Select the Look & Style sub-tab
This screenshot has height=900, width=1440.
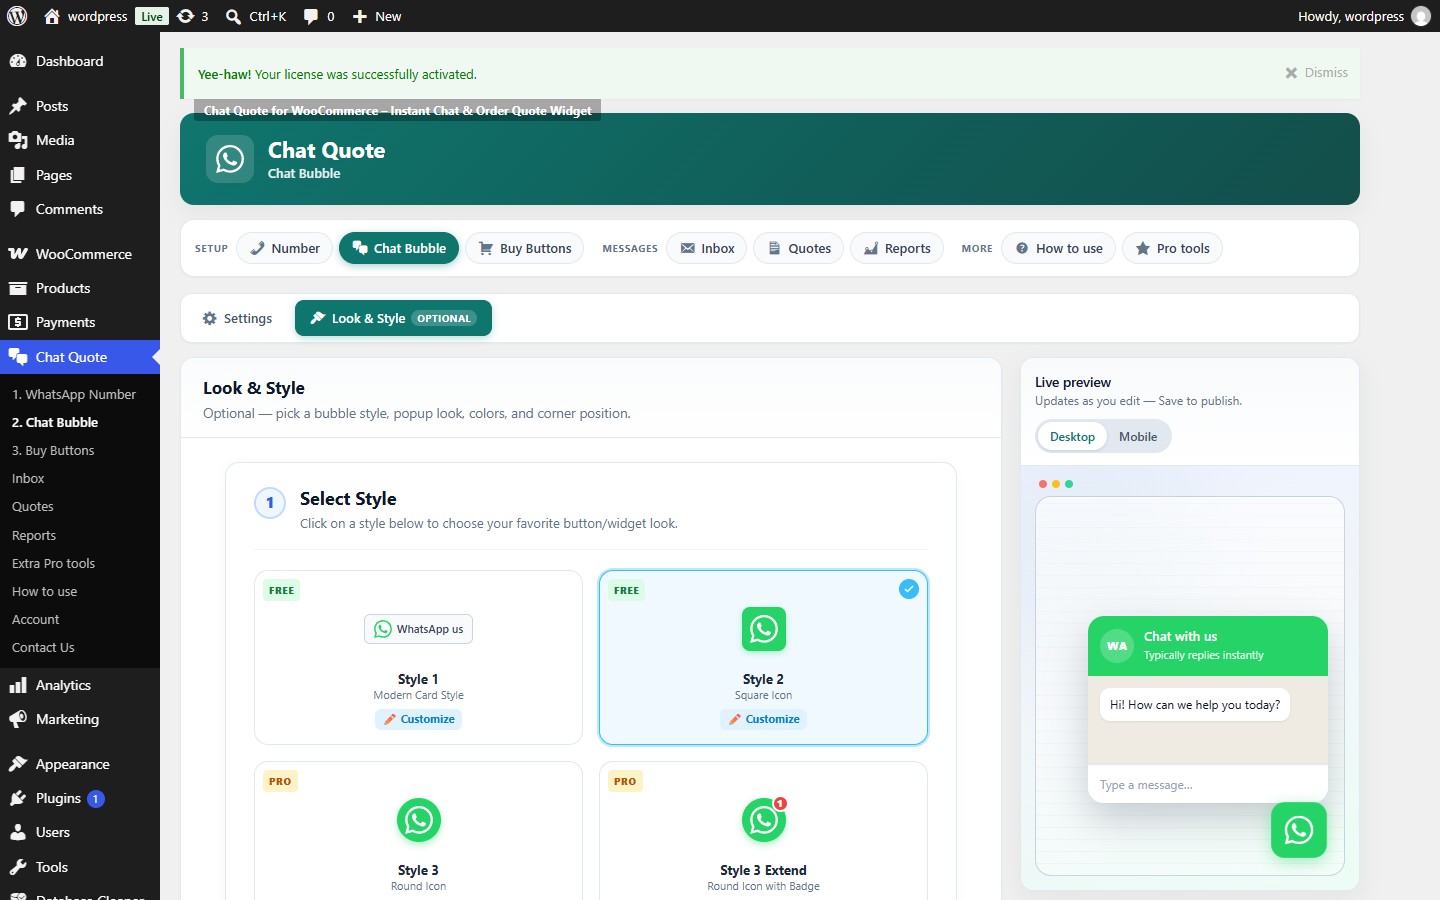[x=393, y=318]
